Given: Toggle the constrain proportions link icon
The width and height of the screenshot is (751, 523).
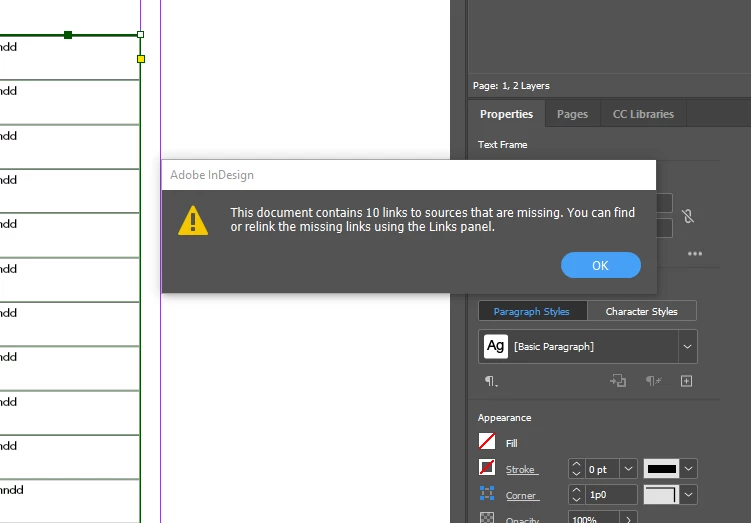Looking at the screenshot, I should pyautogui.click(x=688, y=216).
